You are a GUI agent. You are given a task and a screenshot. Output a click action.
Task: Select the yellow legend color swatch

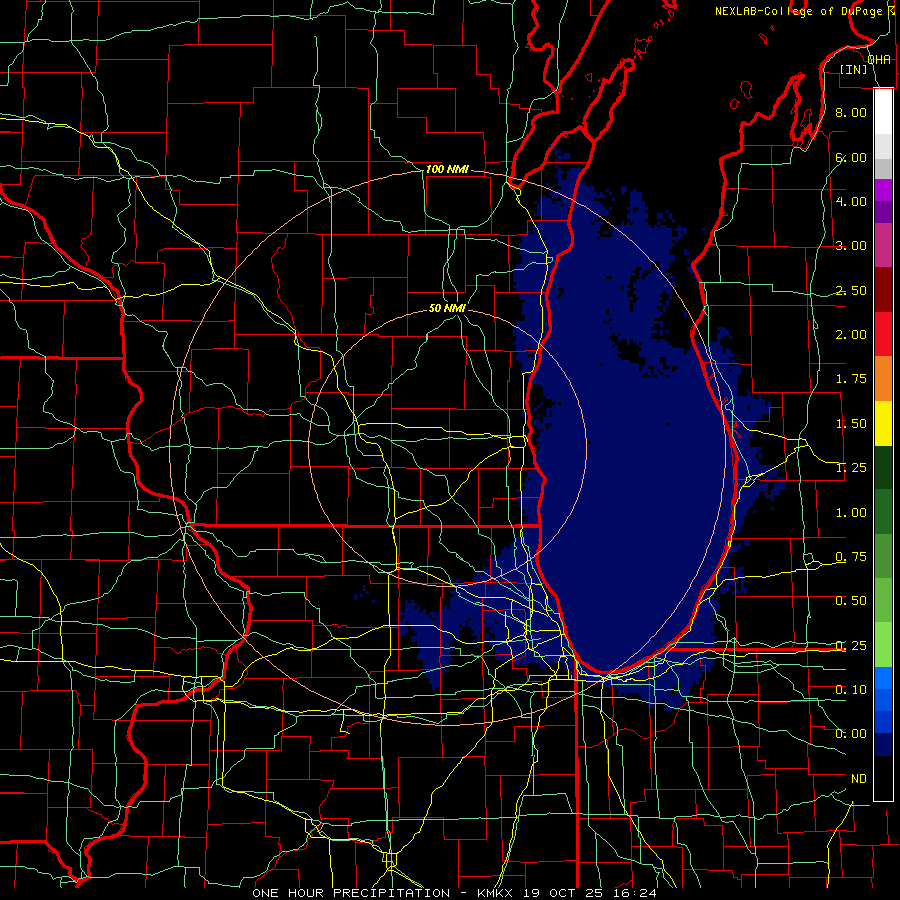[x=883, y=424]
